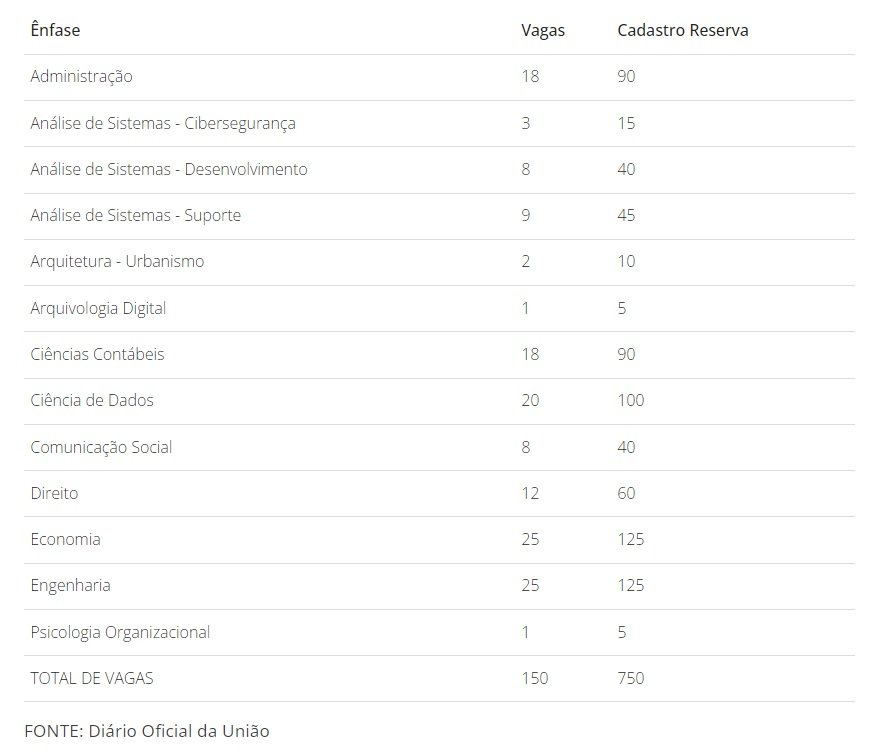Click the total cadastro reserva value 750
Viewport: 881px width, 751px height.
coord(631,678)
